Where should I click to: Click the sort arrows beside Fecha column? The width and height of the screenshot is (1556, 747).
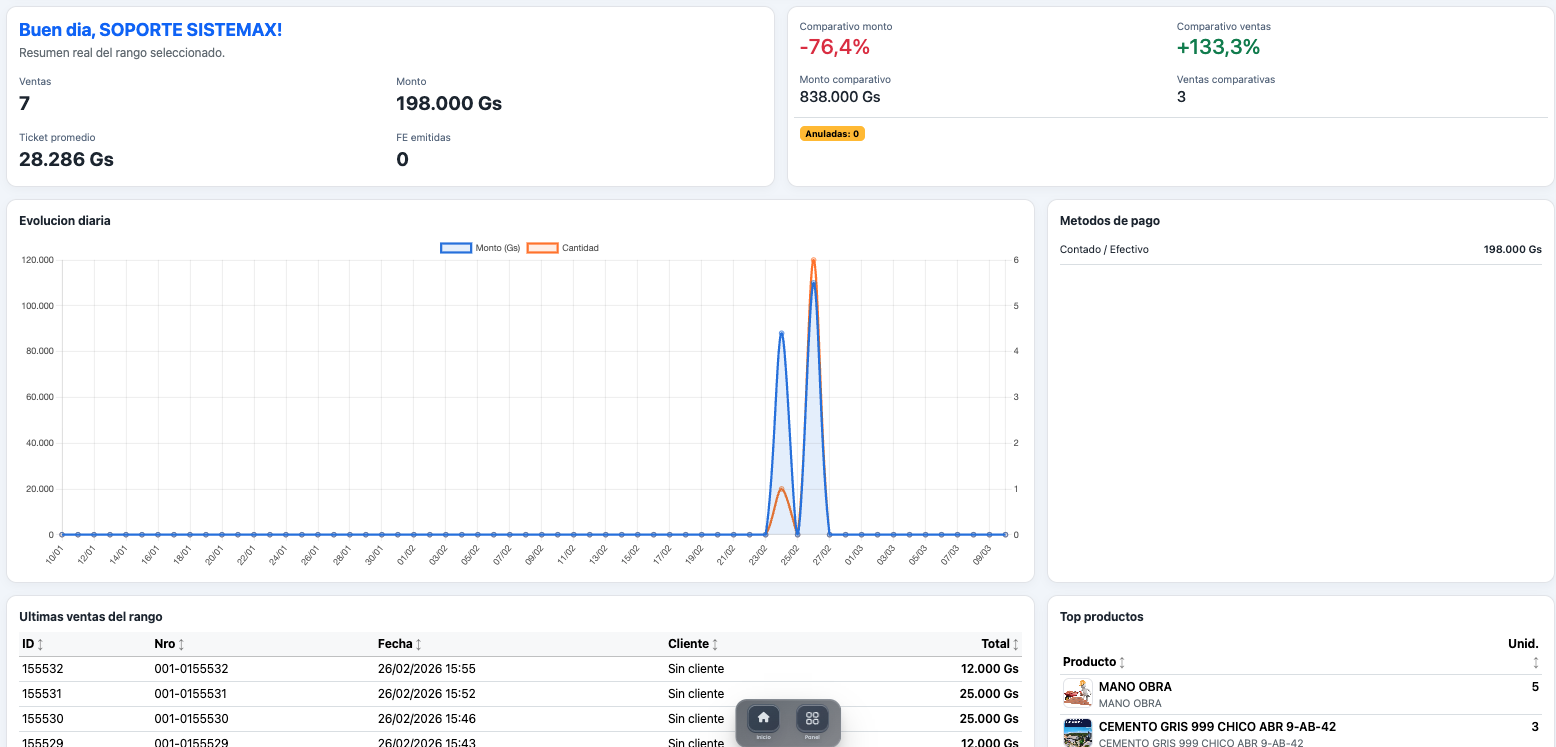tap(418, 645)
